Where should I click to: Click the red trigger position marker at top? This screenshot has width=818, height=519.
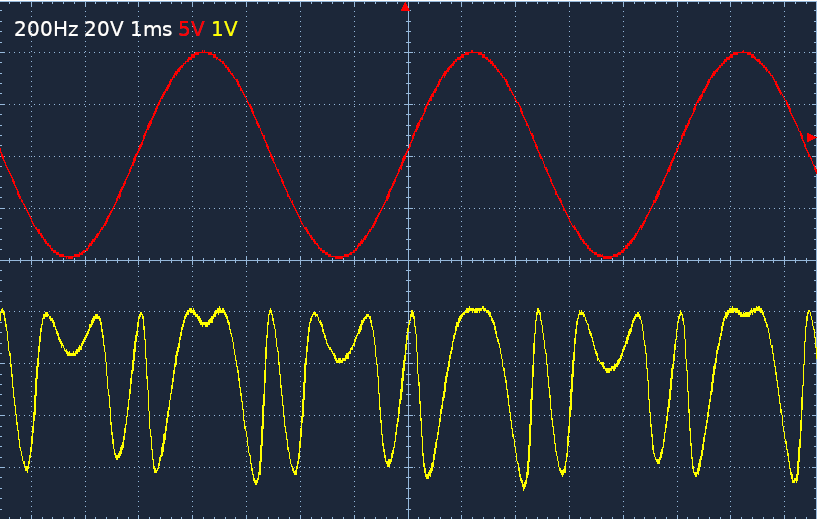point(405,7)
